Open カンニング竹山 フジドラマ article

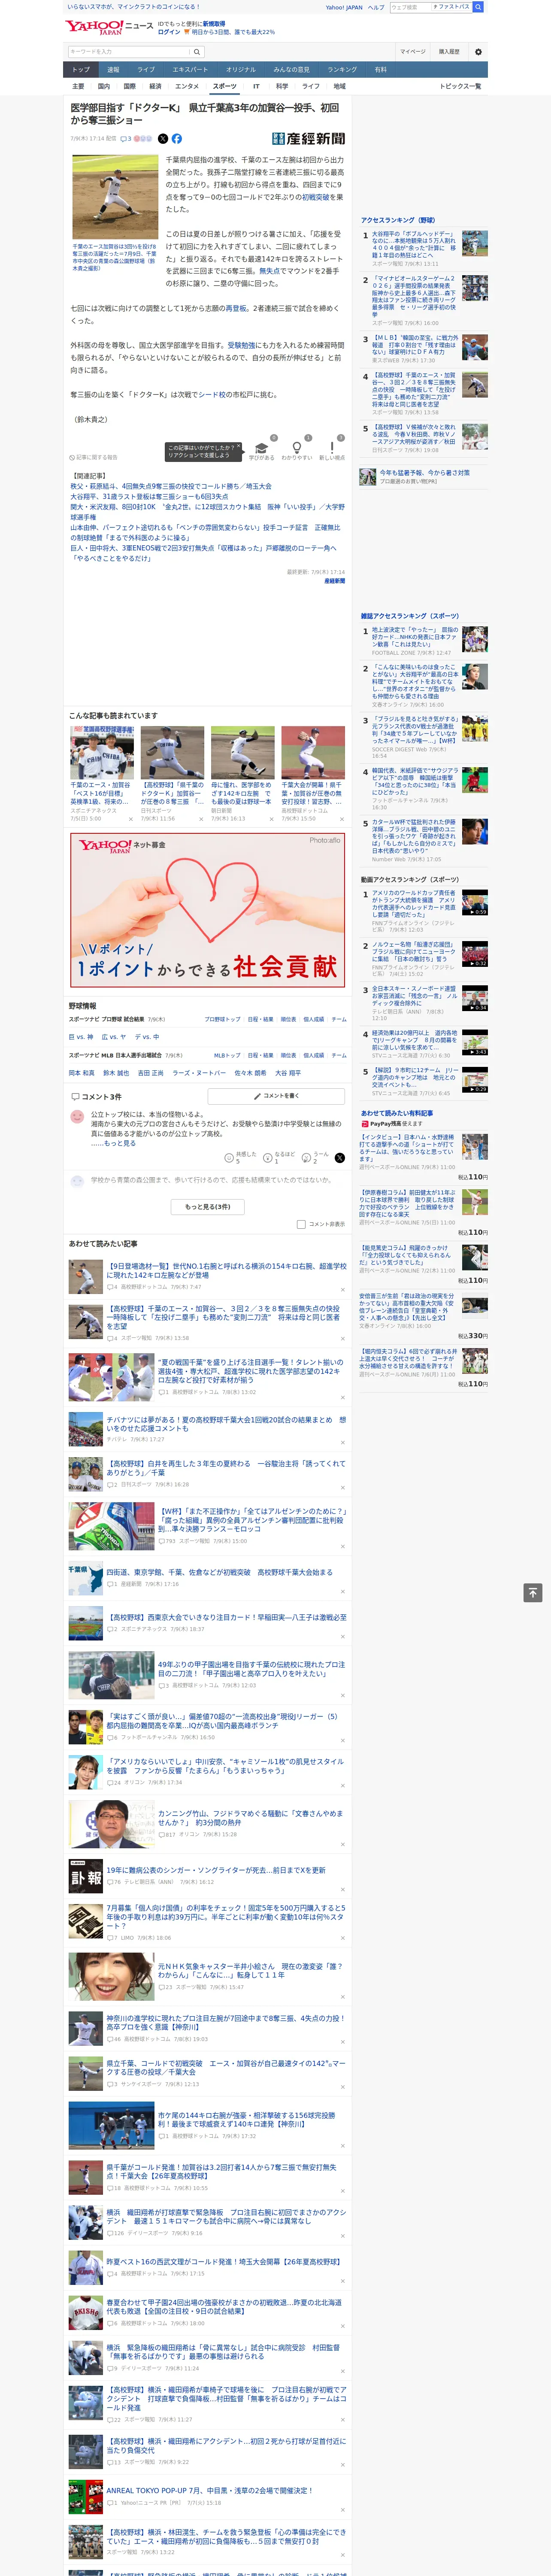[250, 1818]
